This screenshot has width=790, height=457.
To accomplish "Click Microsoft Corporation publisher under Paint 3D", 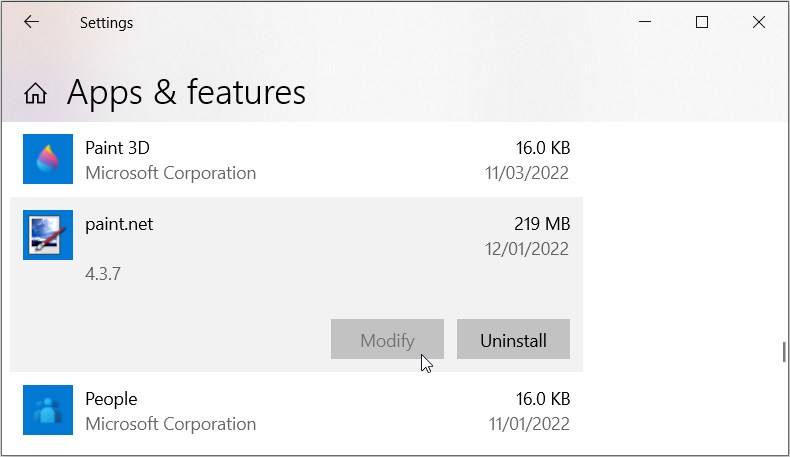I will [x=170, y=173].
